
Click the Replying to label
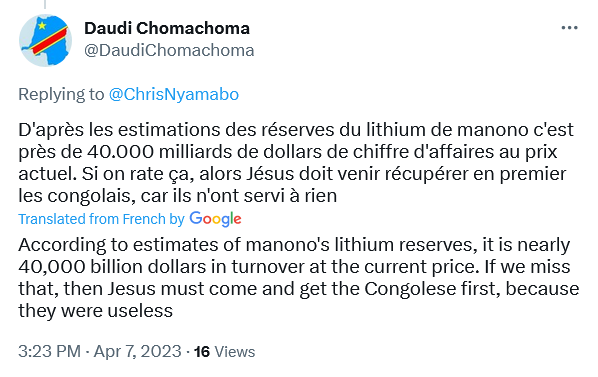pos(61,95)
